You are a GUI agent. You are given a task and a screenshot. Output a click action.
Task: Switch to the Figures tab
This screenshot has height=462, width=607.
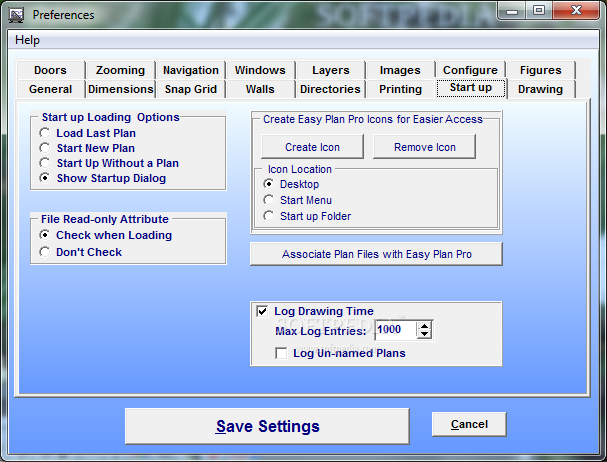coord(540,70)
